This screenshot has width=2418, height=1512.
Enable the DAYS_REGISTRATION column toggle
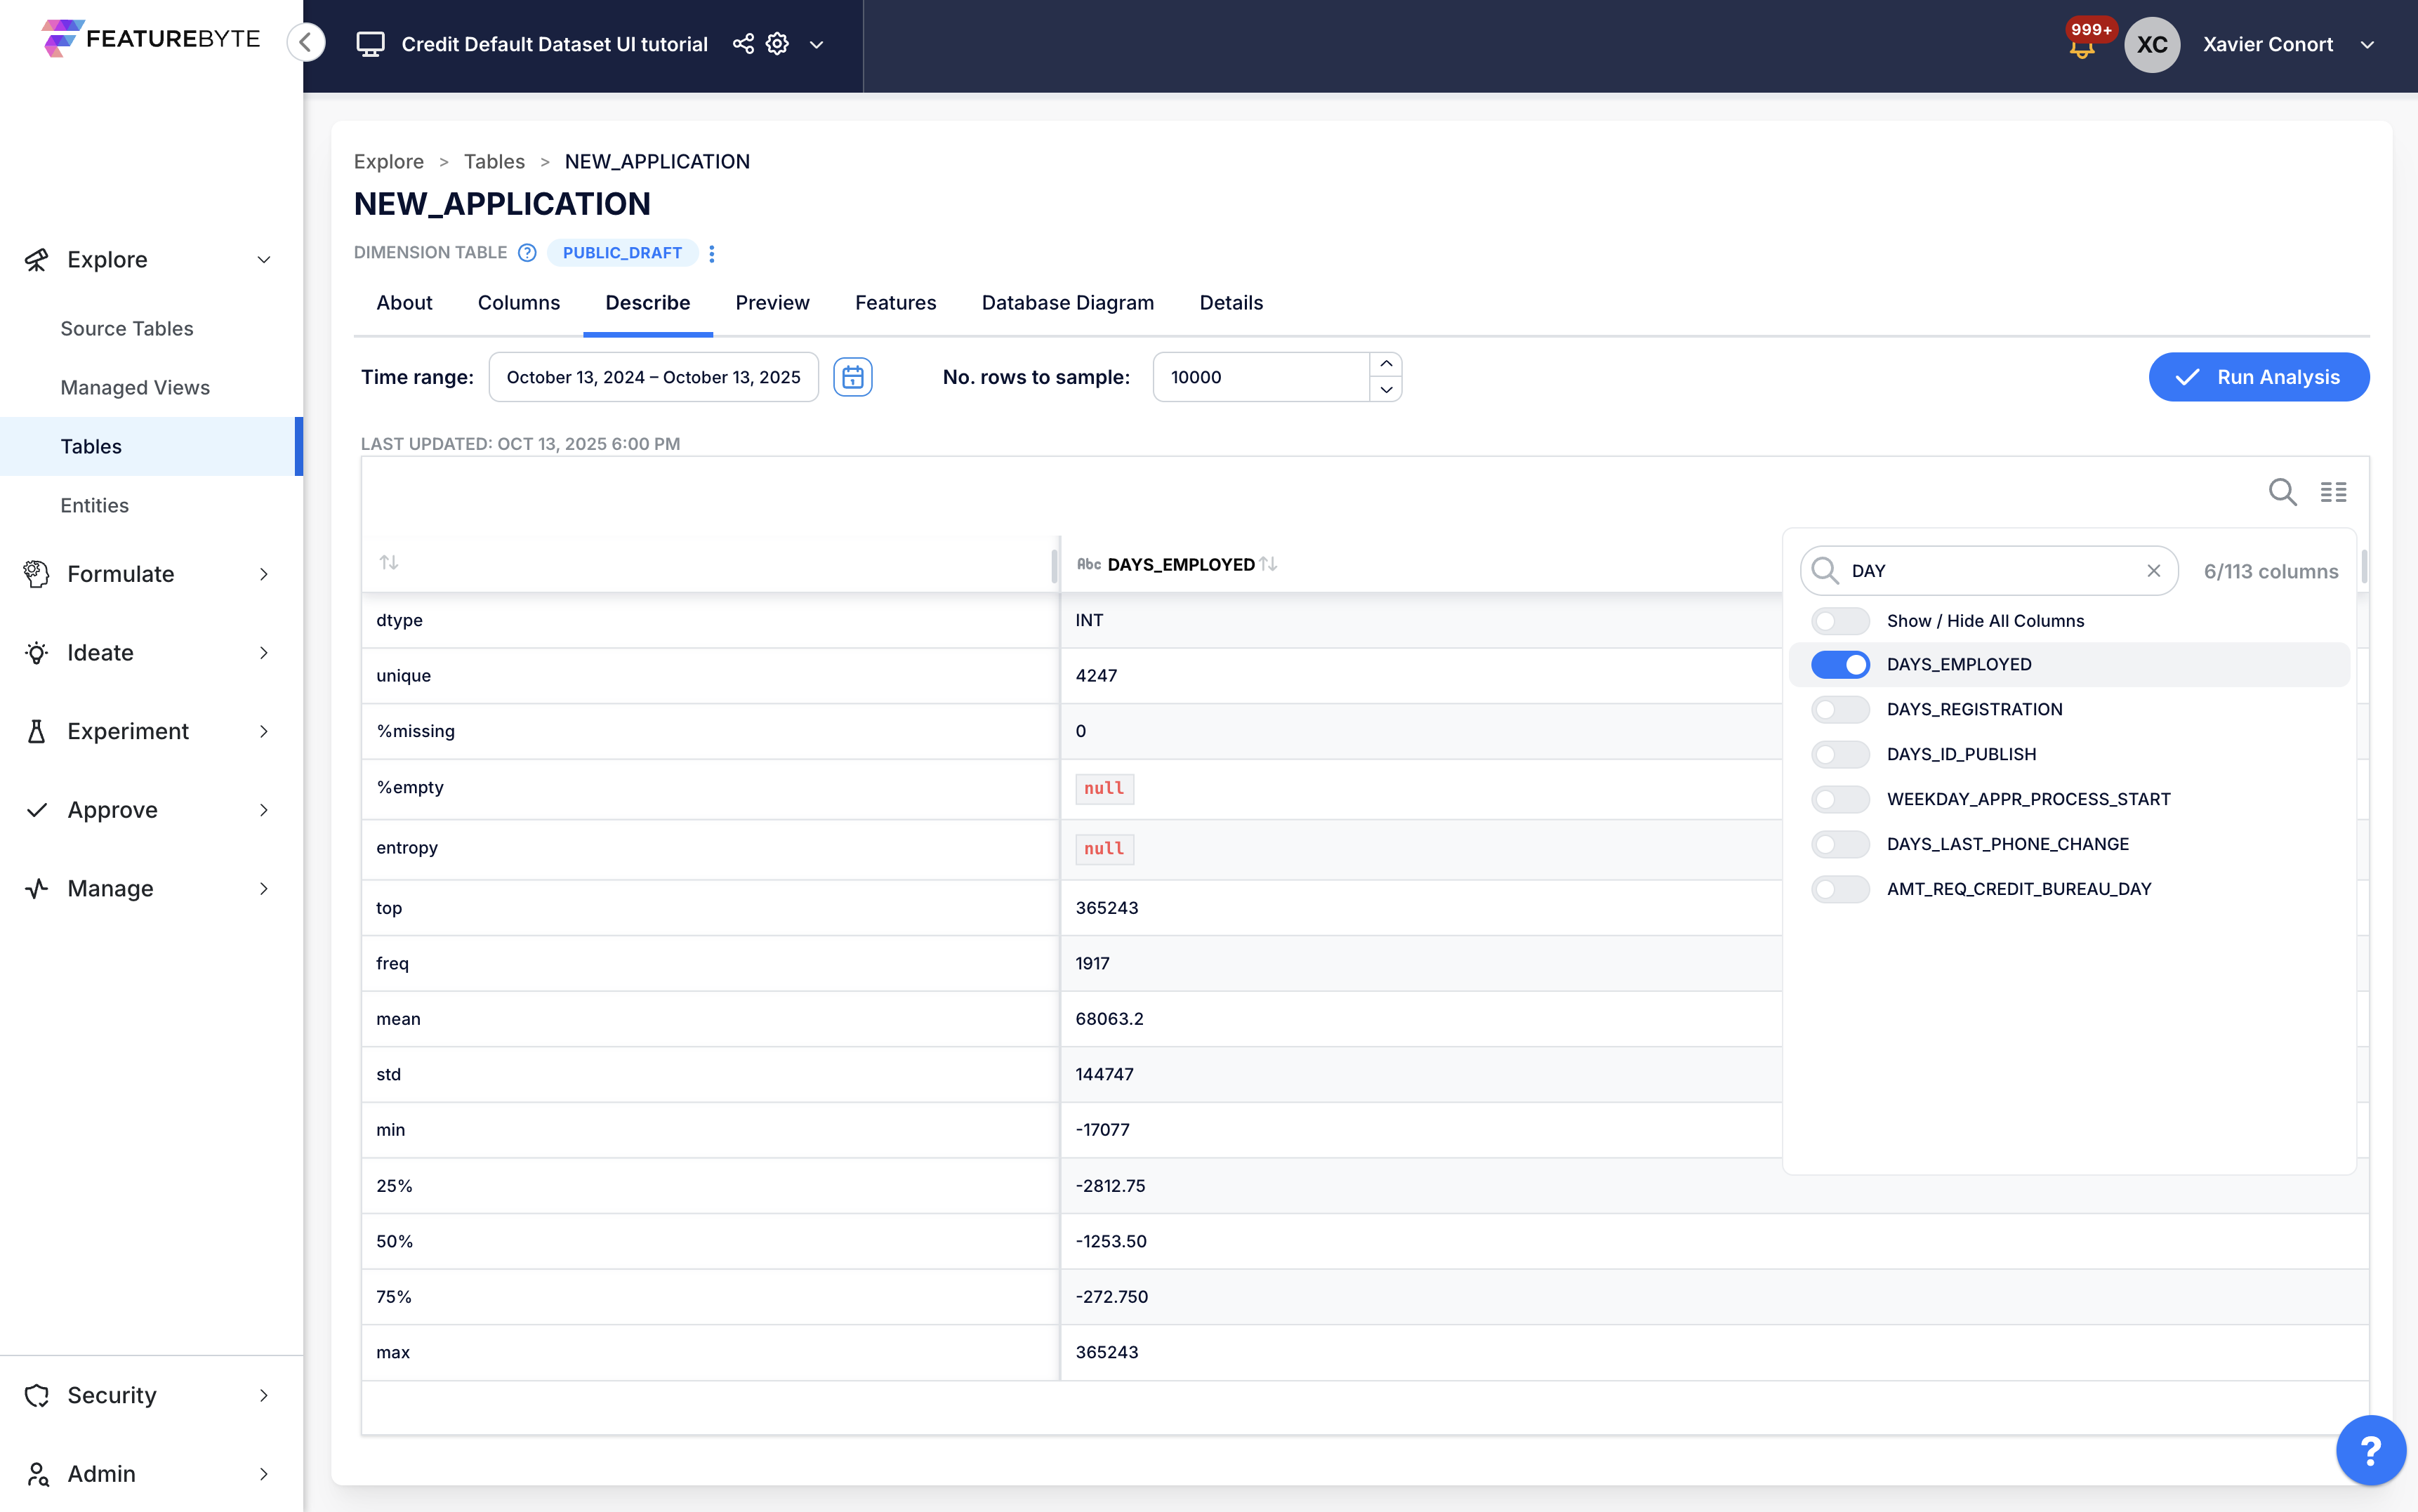[1840, 710]
